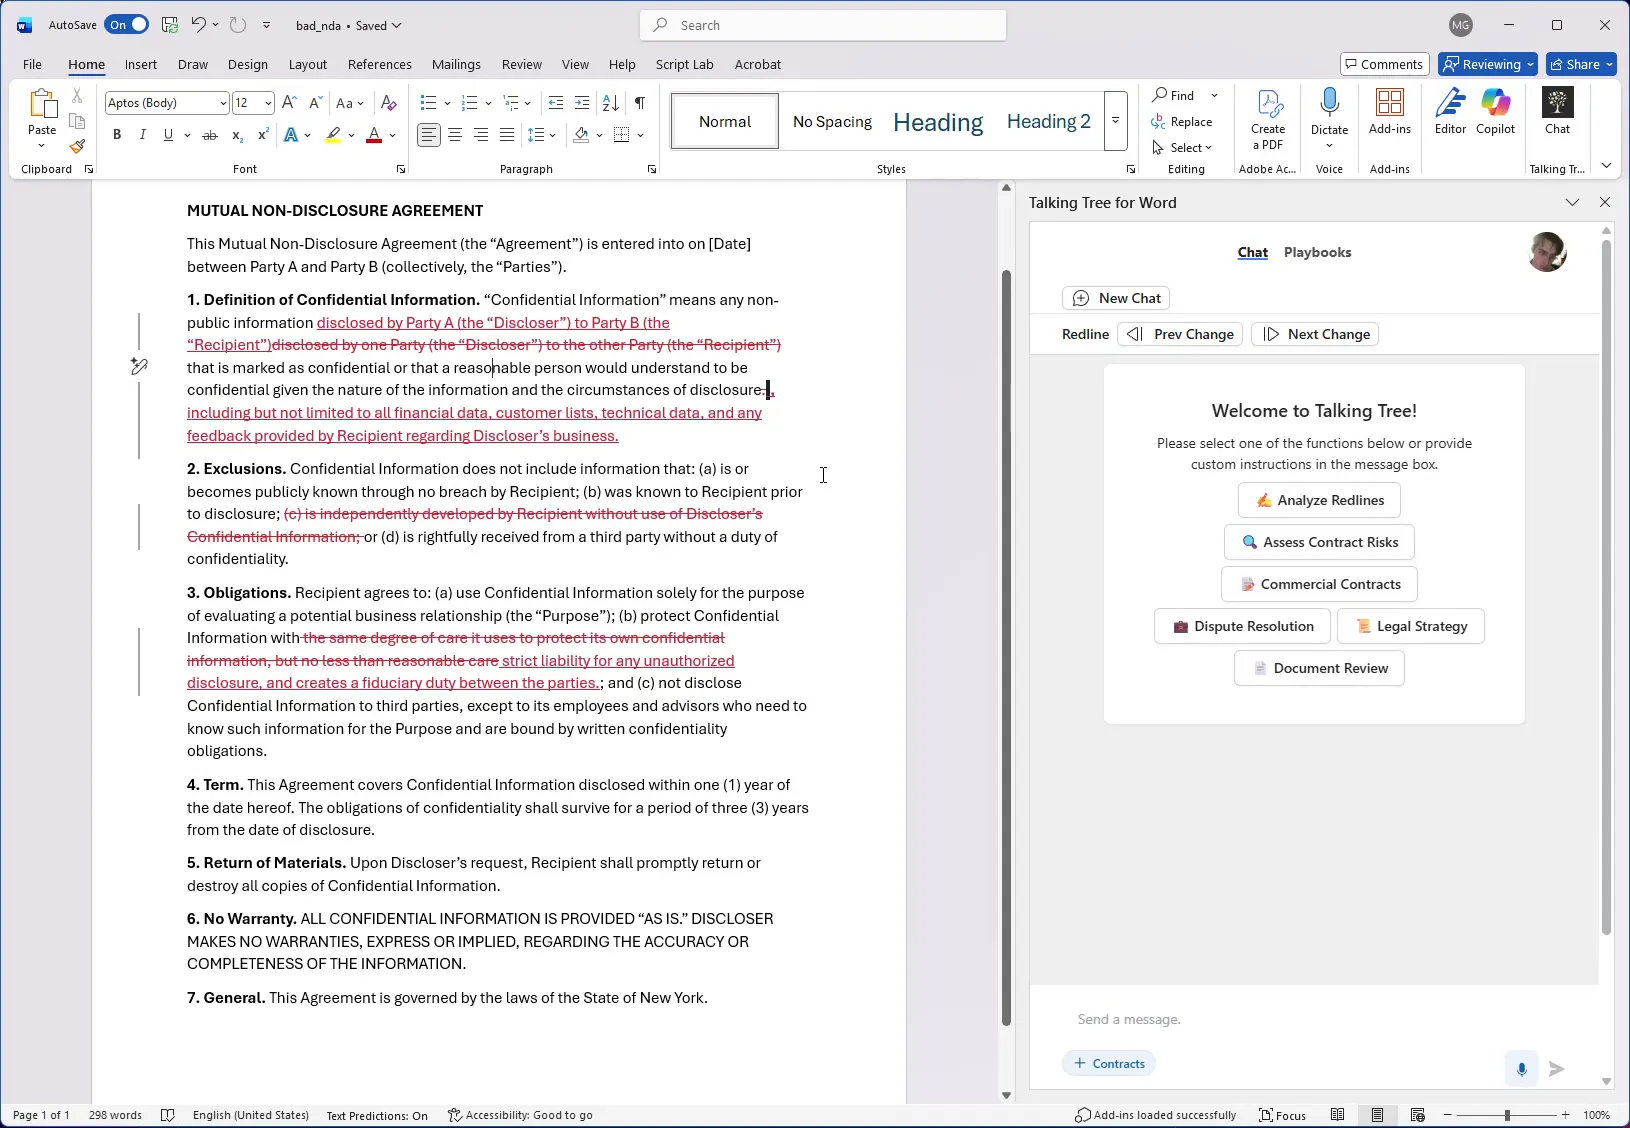Click Assess Contract Risks button
Image resolution: width=1630 pixels, height=1128 pixels.
click(x=1319, y=542)
